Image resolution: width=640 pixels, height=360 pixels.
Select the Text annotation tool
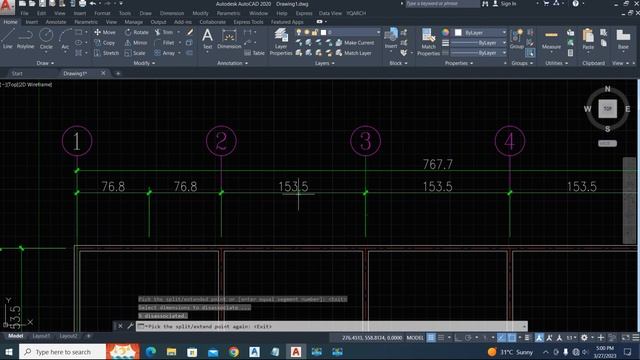(x=207, y=39)
